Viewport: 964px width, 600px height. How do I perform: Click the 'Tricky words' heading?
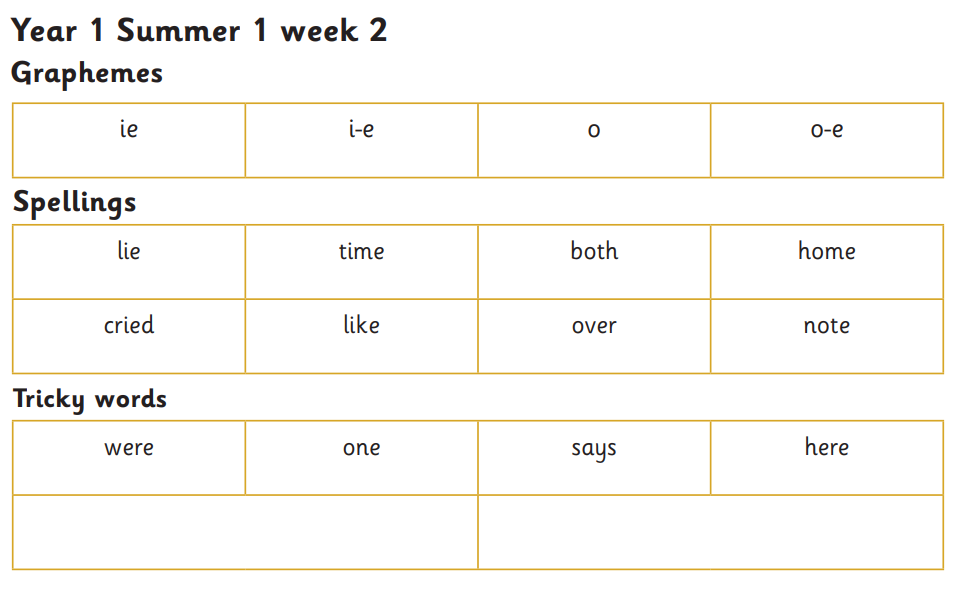[x=90, y=400]
